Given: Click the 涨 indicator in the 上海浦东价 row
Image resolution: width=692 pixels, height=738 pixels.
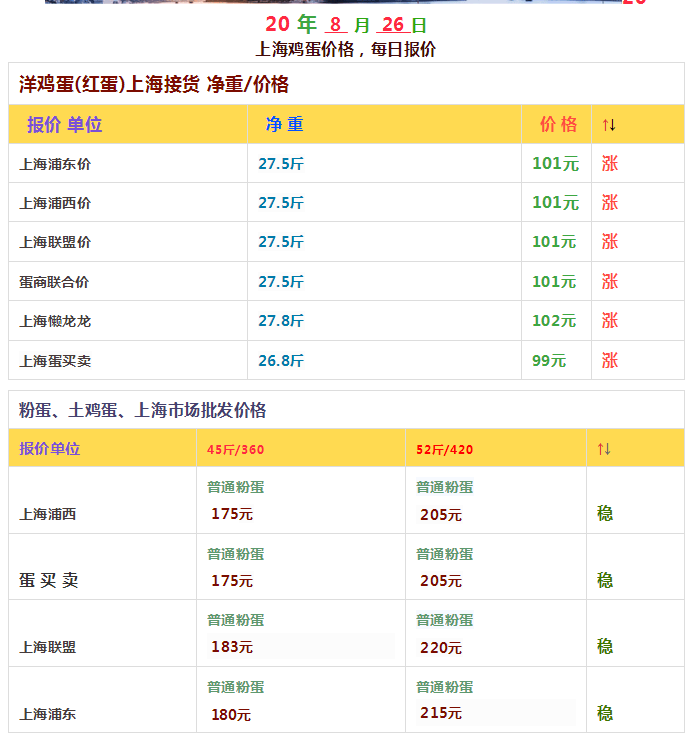Looking at the screenshot, I should (x=609, y=164).
